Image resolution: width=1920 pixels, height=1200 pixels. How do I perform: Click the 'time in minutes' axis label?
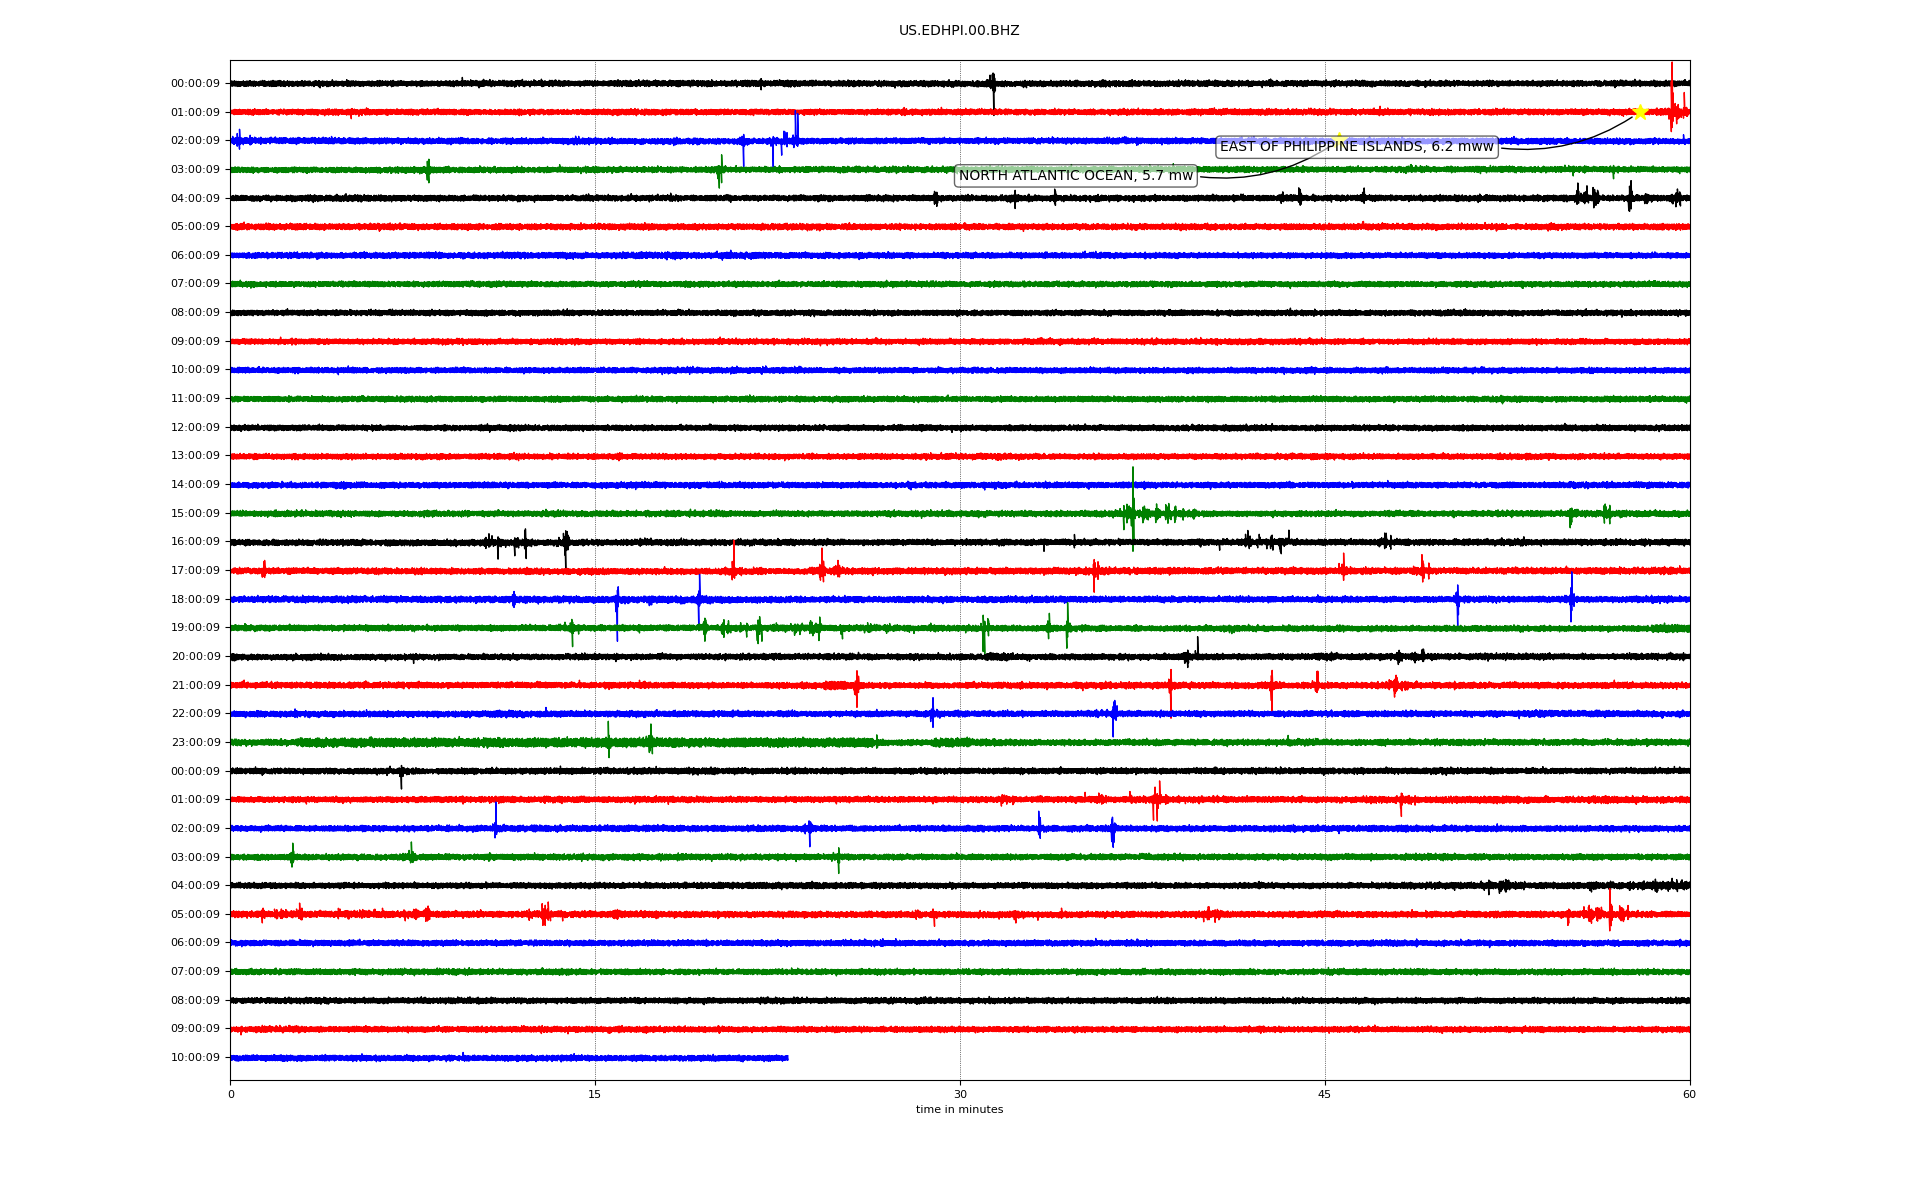959,1110
